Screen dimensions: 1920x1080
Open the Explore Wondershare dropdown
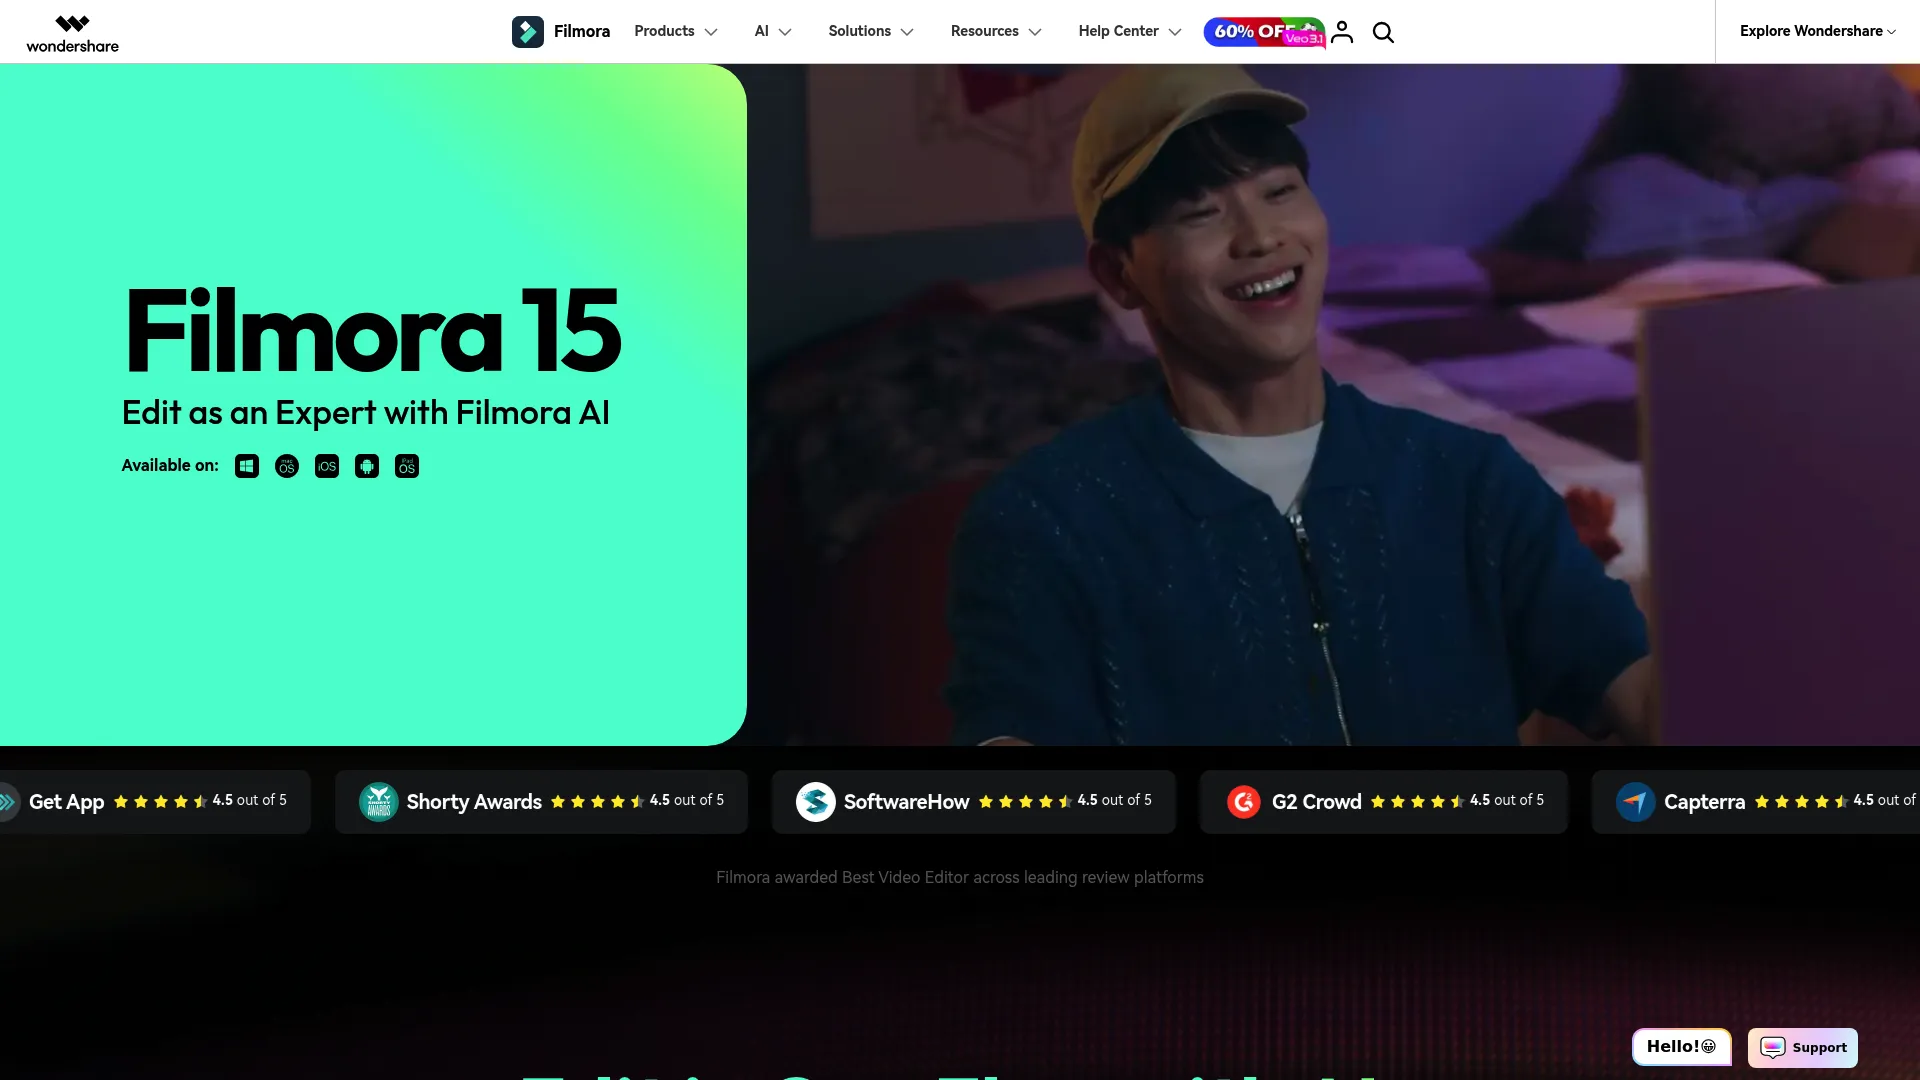pos(1818,31)
